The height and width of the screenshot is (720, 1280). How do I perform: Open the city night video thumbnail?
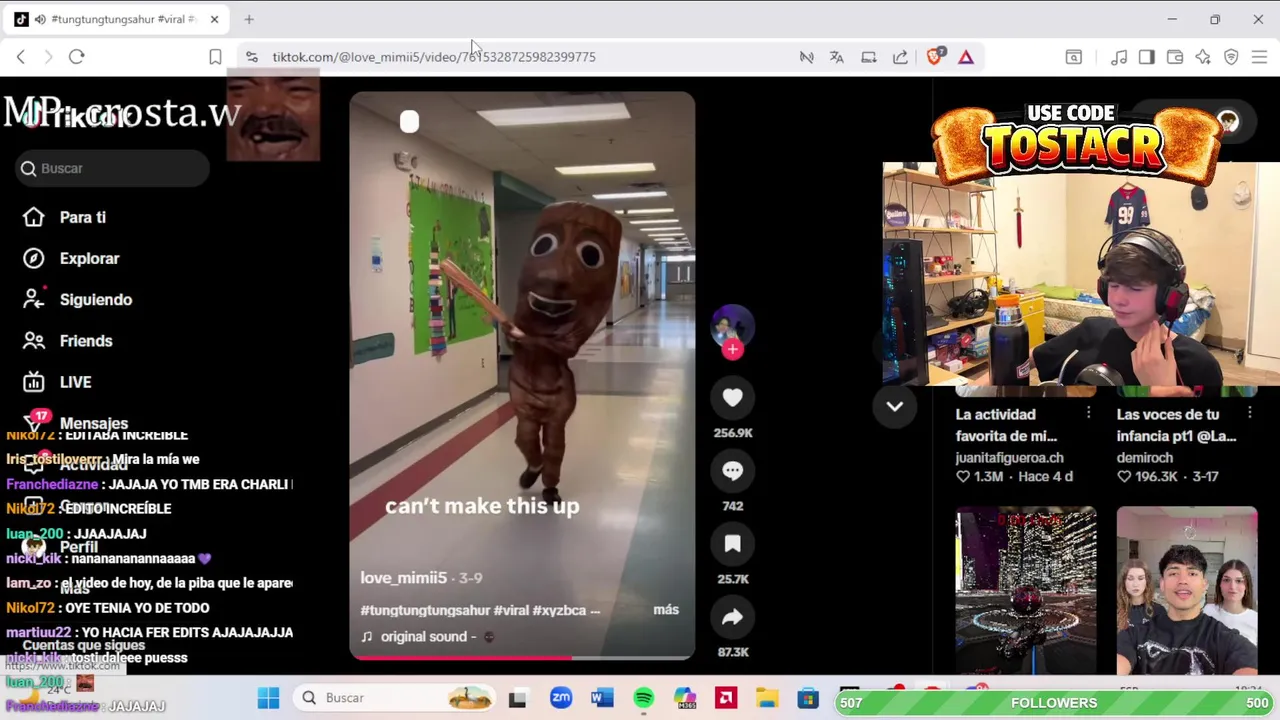[1025, 590]
